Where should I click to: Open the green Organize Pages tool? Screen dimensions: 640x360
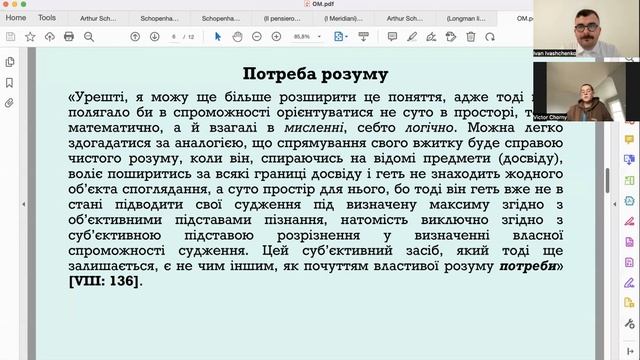point(629,180)
